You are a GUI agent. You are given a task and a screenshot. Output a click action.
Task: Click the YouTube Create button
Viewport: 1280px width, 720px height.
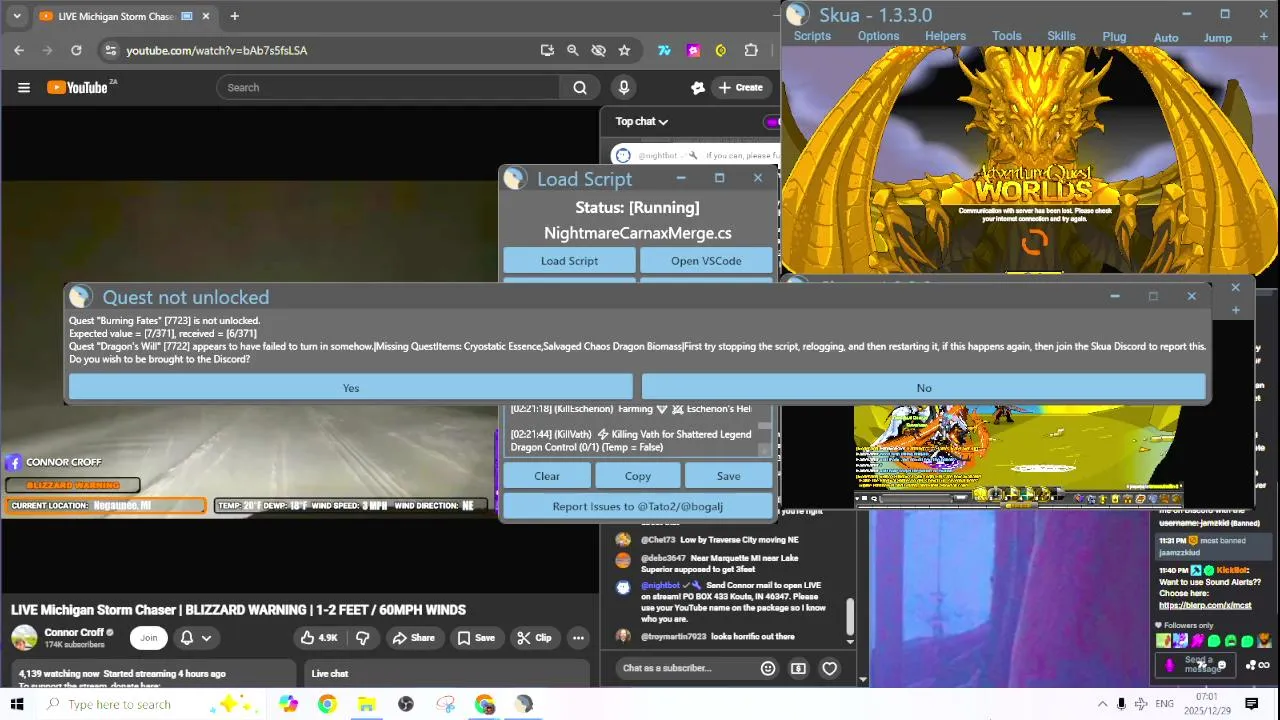[x=740, y=87]
